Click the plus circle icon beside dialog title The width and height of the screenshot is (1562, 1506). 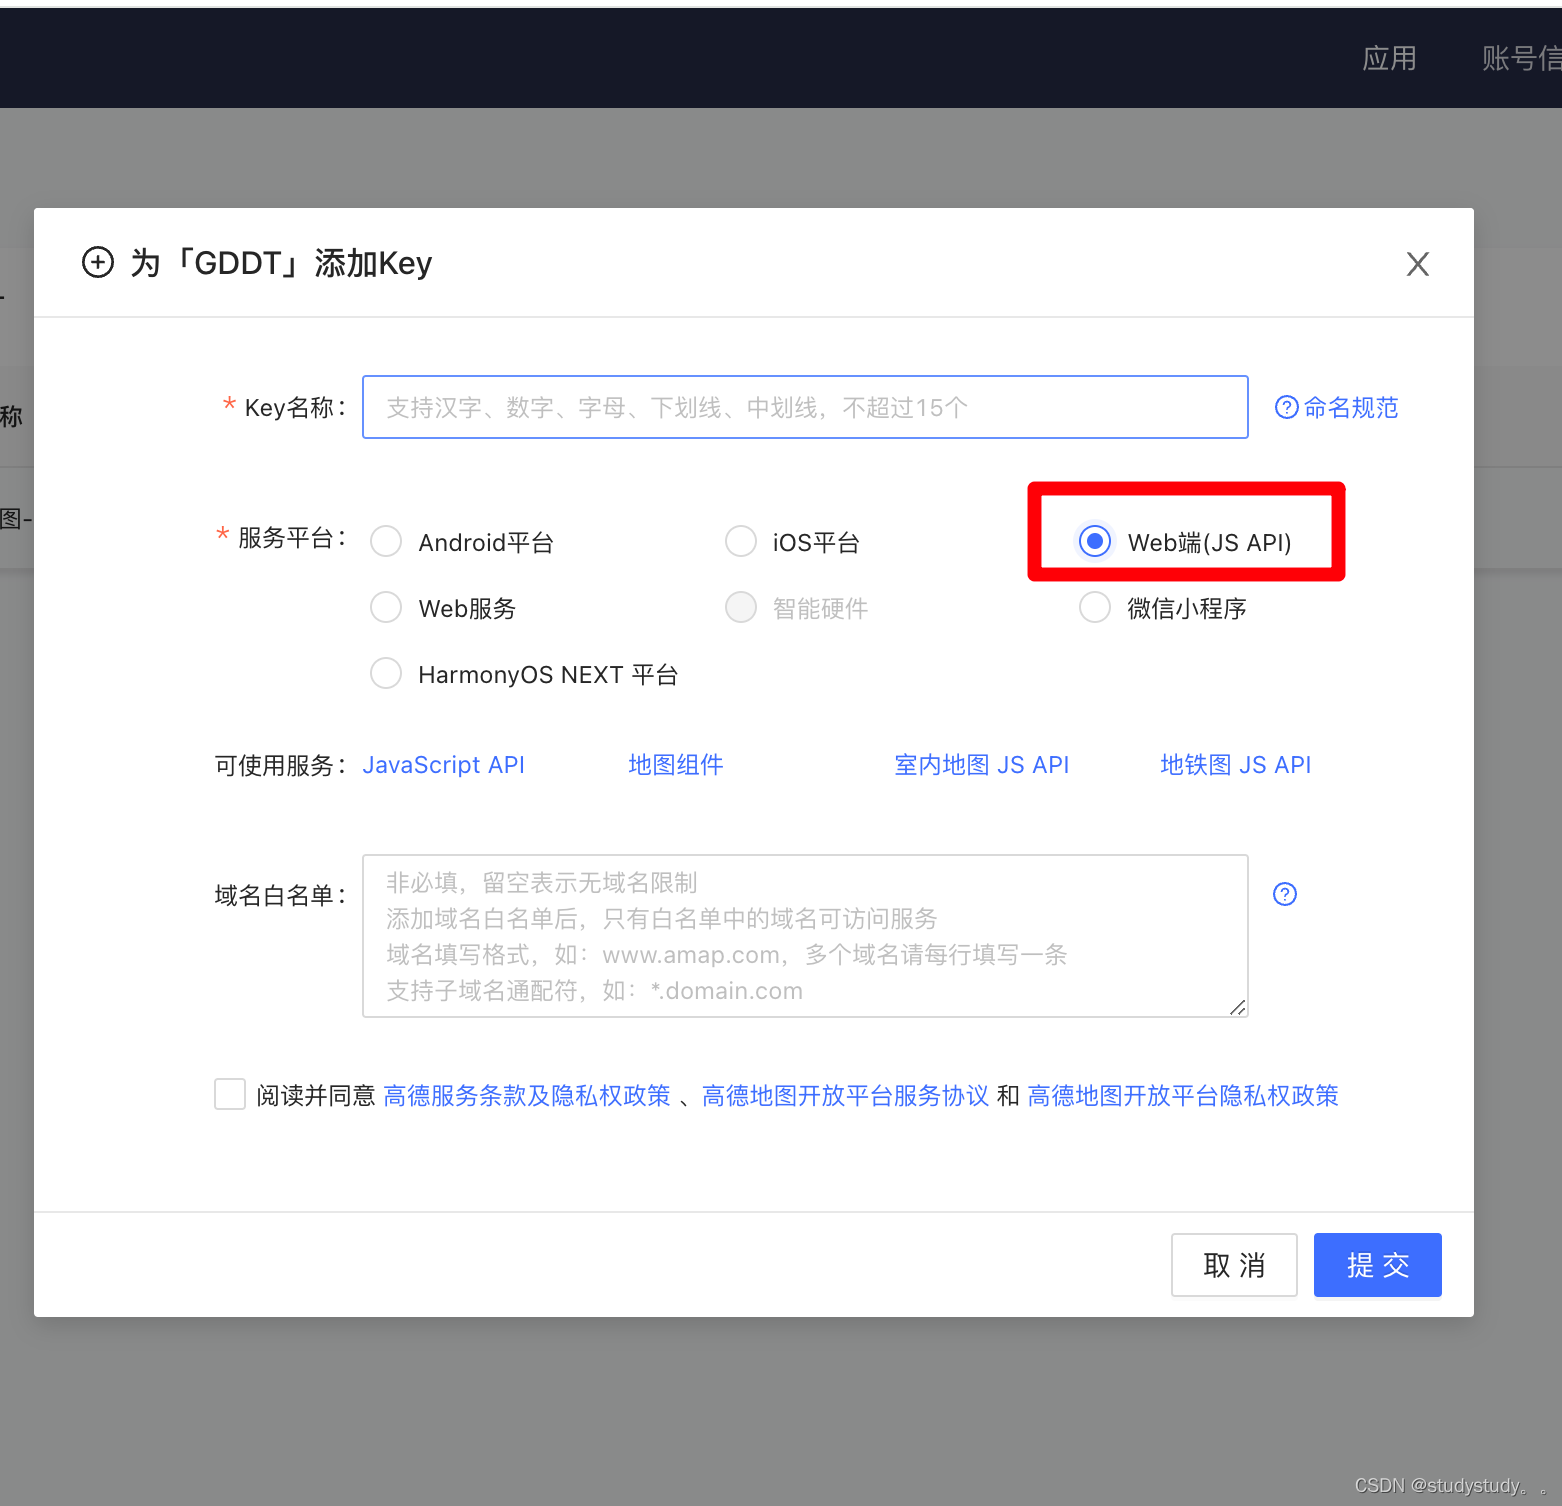click(x=97, y=262)
